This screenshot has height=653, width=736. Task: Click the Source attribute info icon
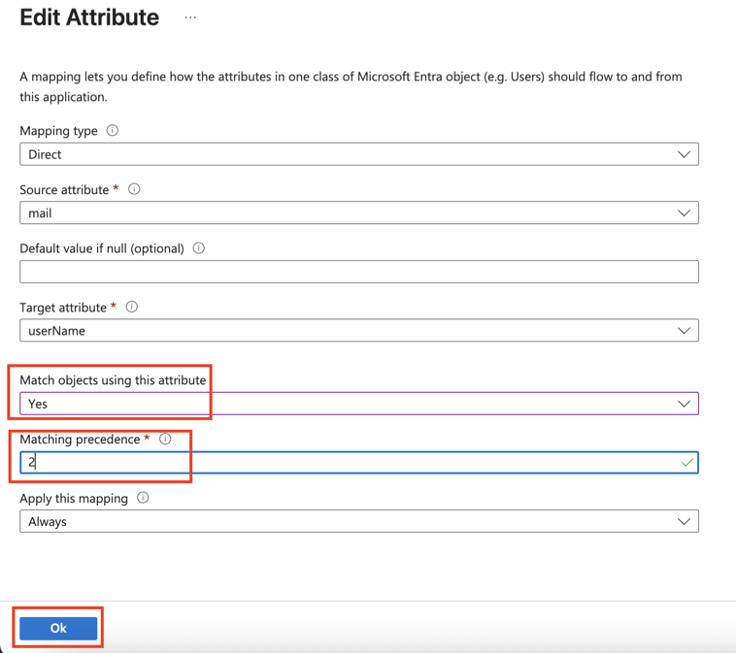[x=134, y=189]
